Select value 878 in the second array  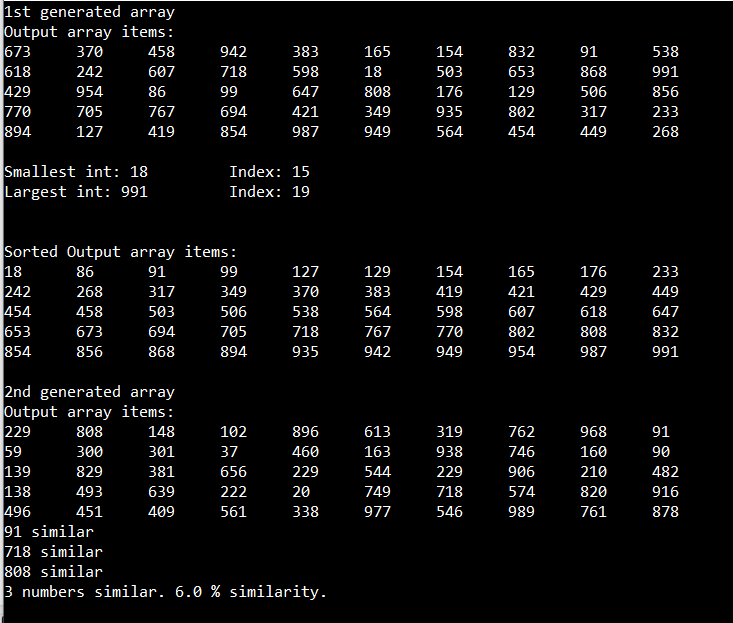pos(665,512)
